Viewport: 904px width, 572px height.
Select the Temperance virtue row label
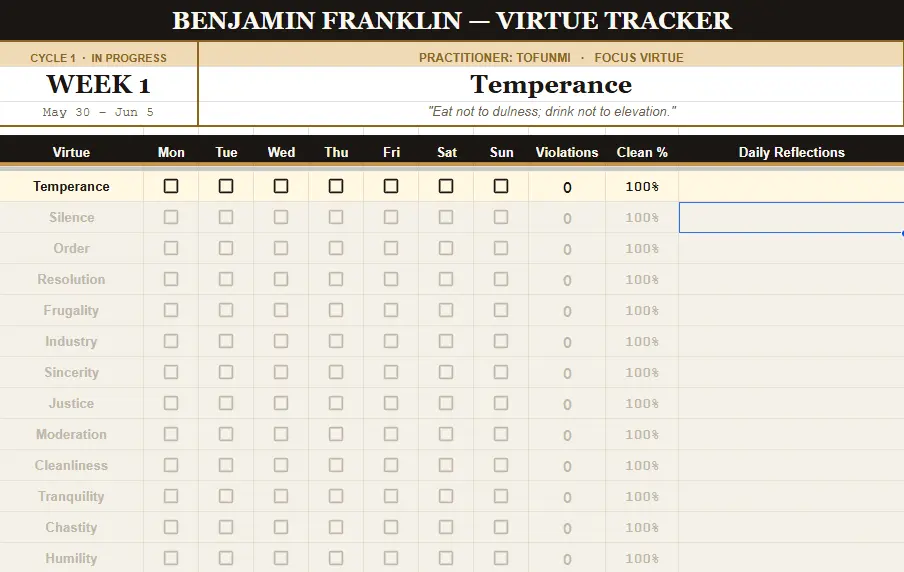71,186
